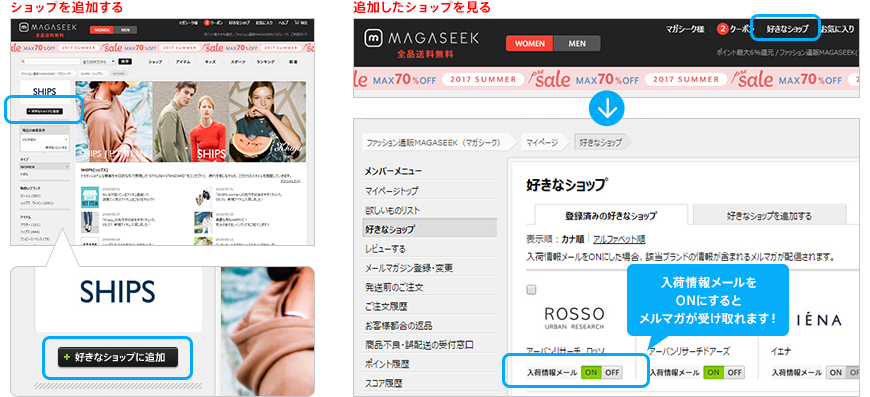Open お客様都合の返品 in the member menu
The image size is (870, 397).
398,325
